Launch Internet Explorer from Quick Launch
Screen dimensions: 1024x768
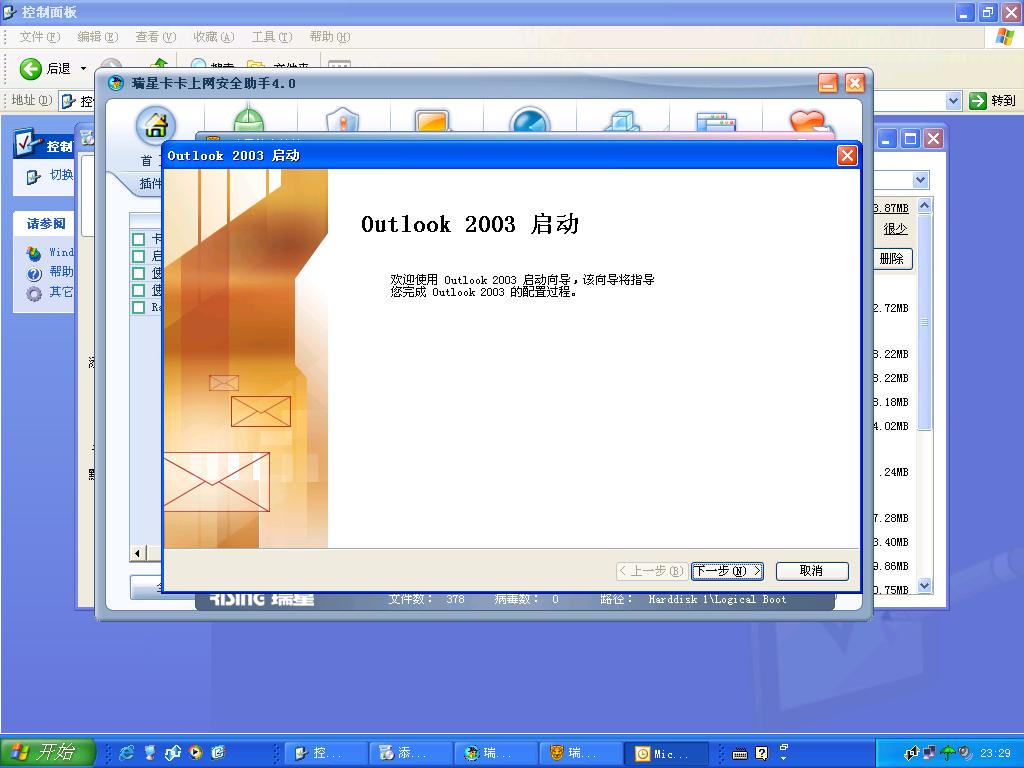click(126, 753)
